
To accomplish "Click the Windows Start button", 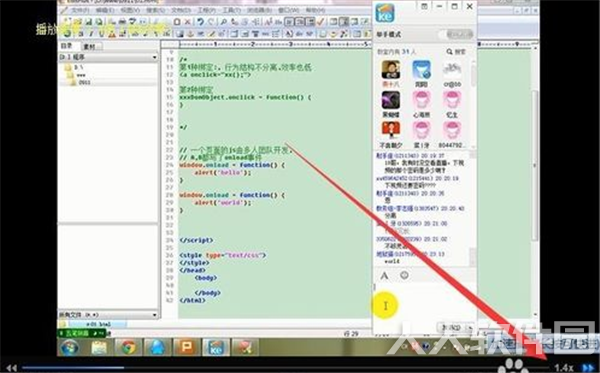I will click(70, 347).
